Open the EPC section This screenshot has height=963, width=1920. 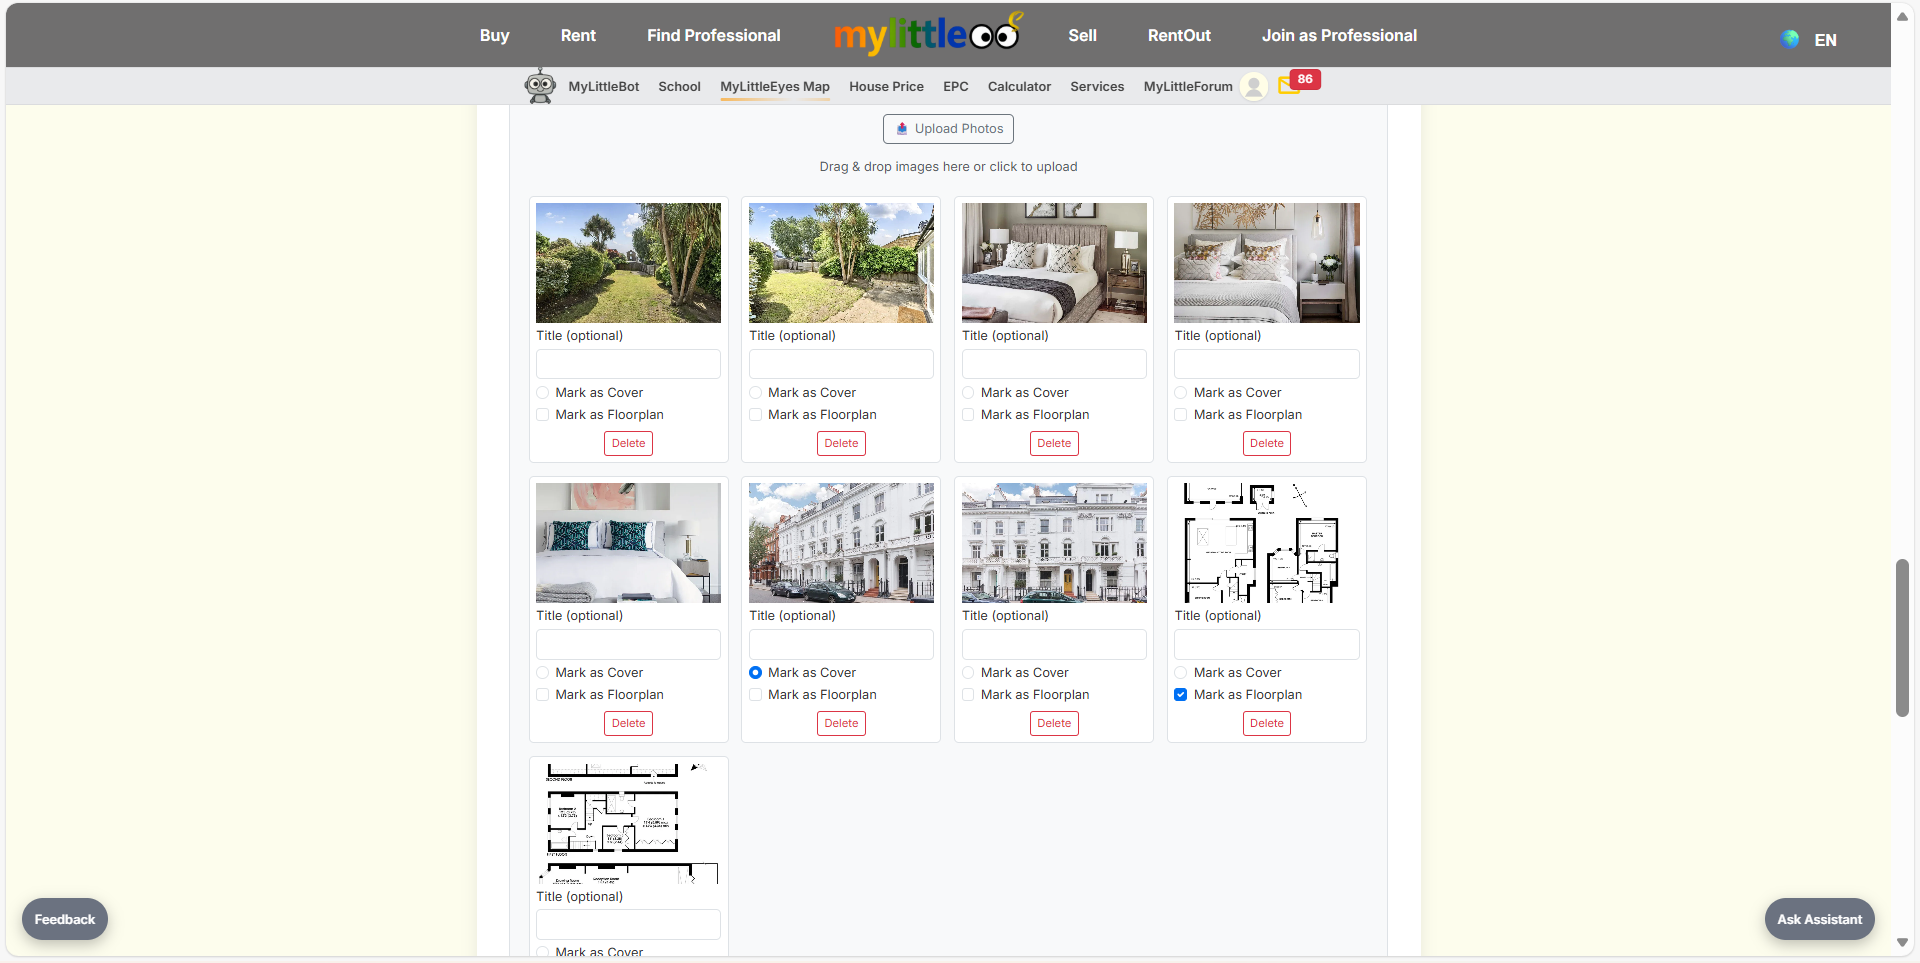[x=955, y=87]
